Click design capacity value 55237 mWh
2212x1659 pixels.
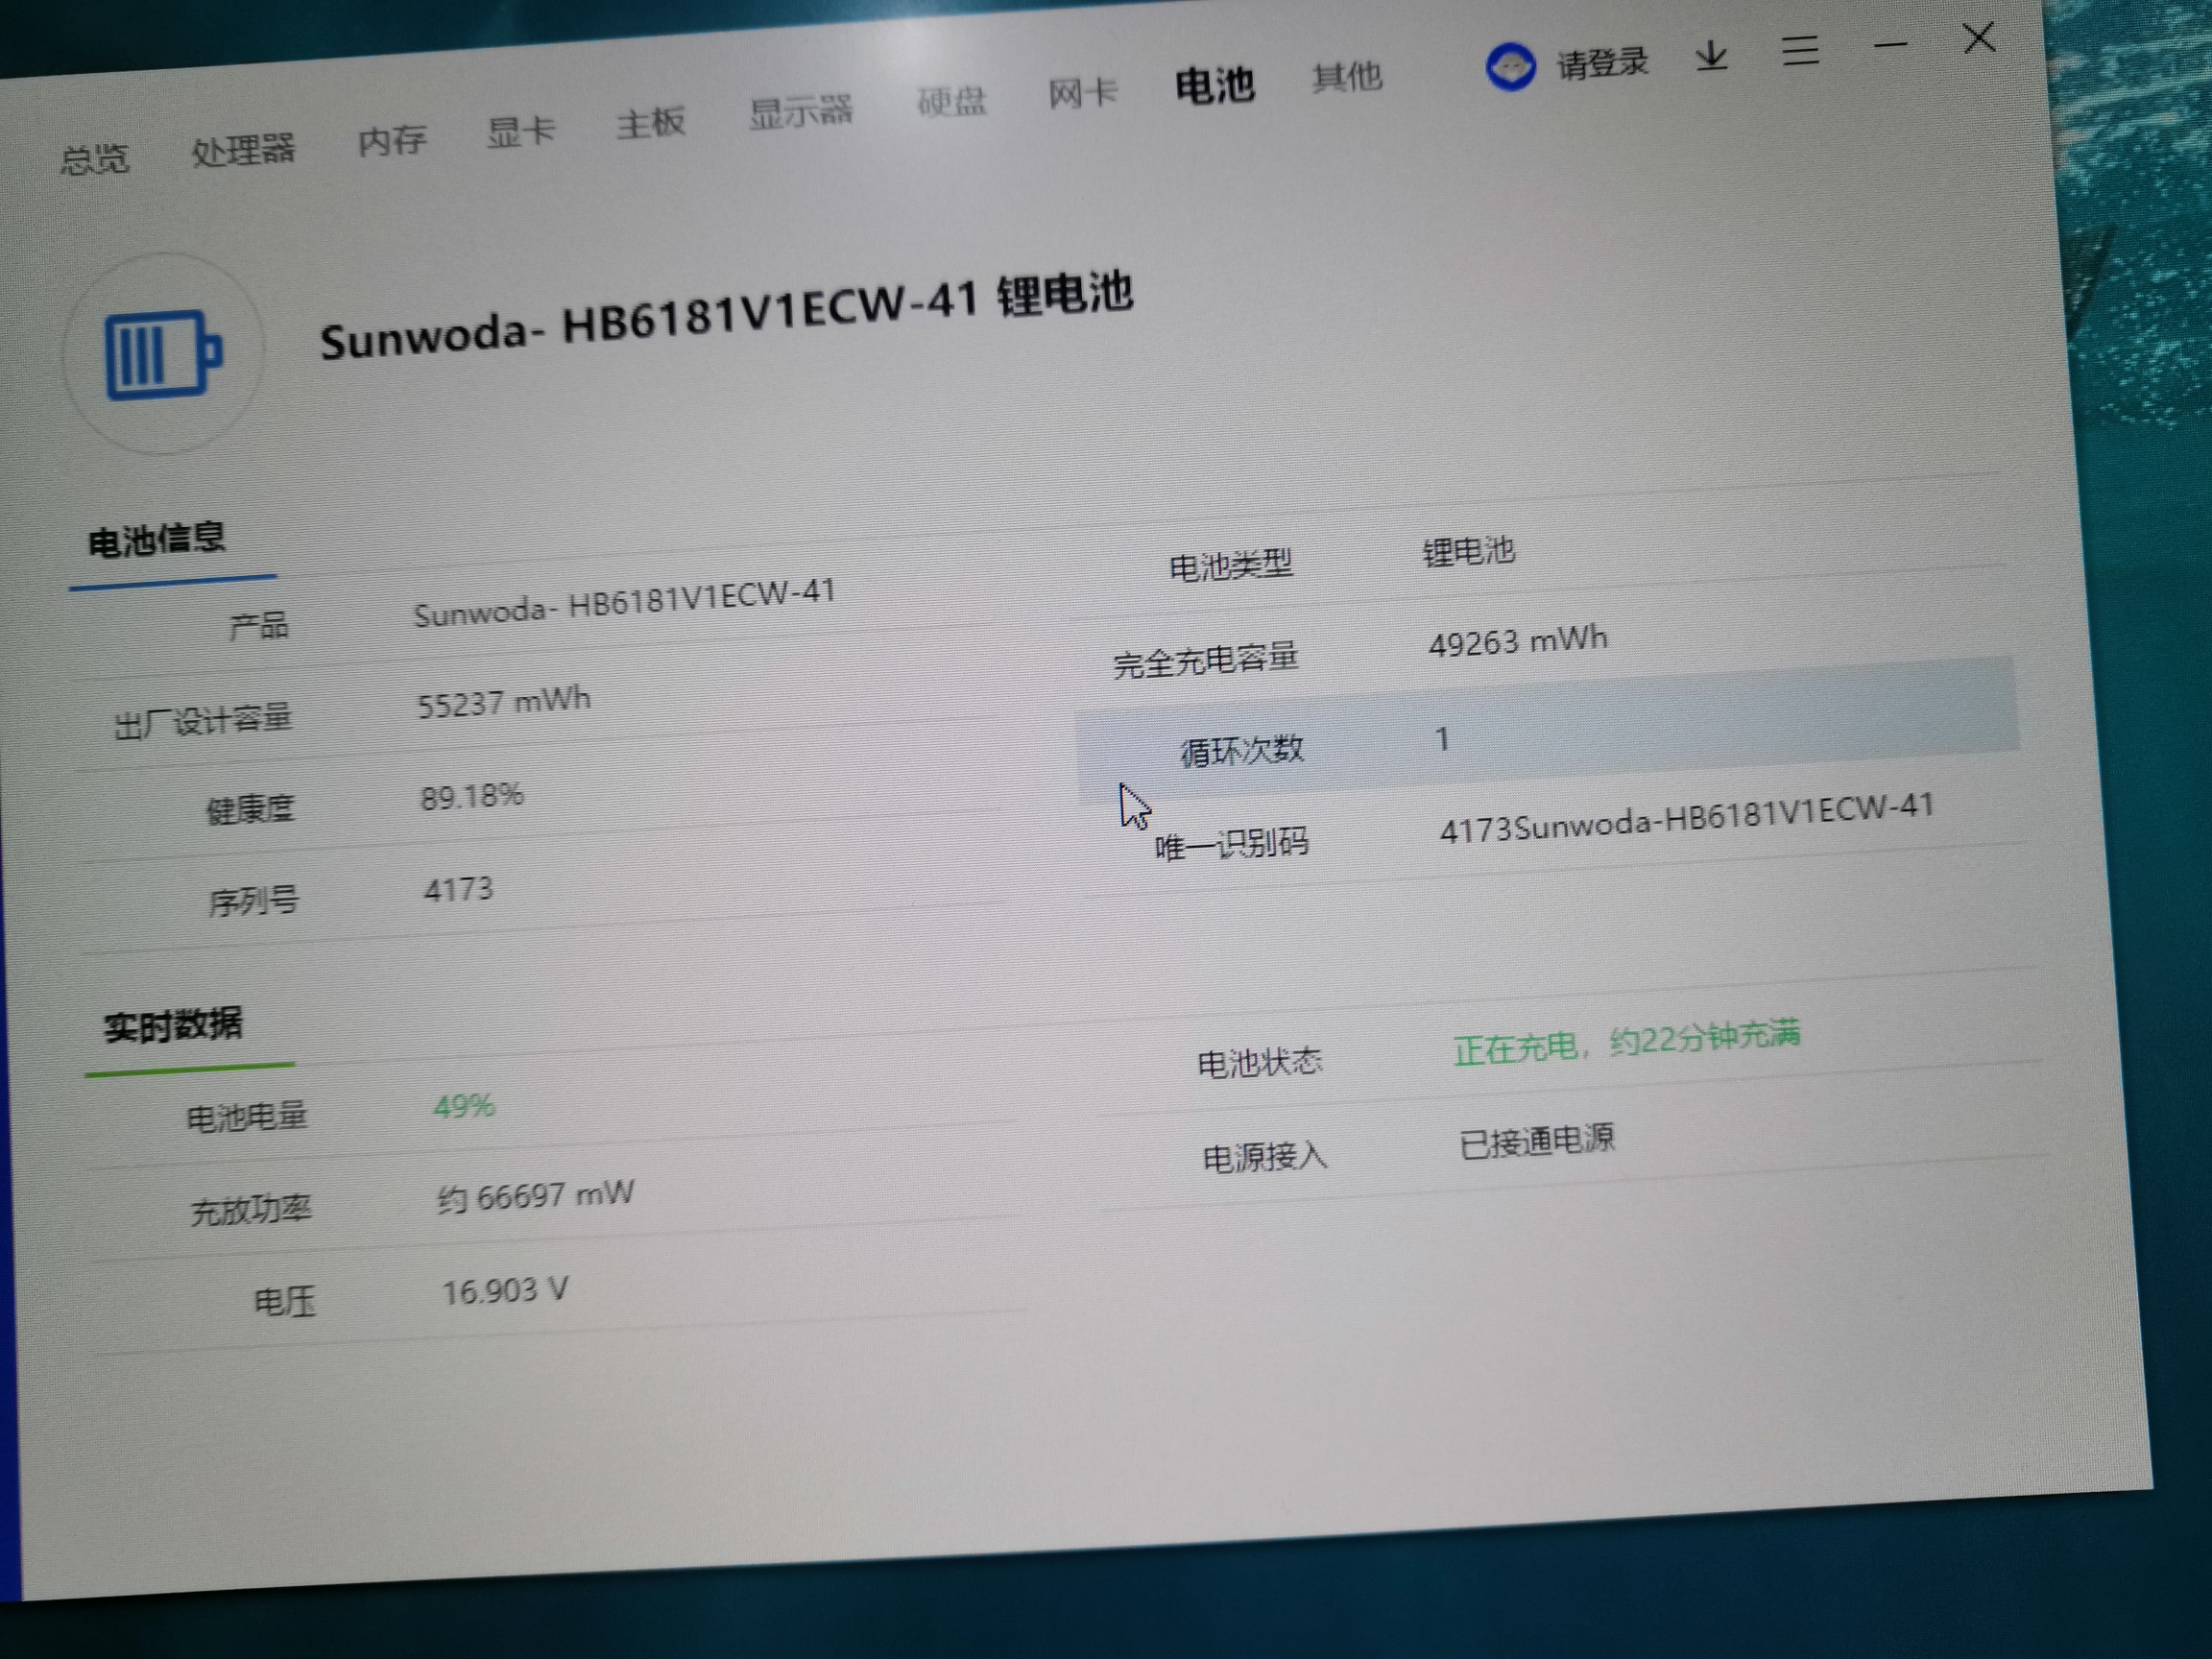[504, 702]
